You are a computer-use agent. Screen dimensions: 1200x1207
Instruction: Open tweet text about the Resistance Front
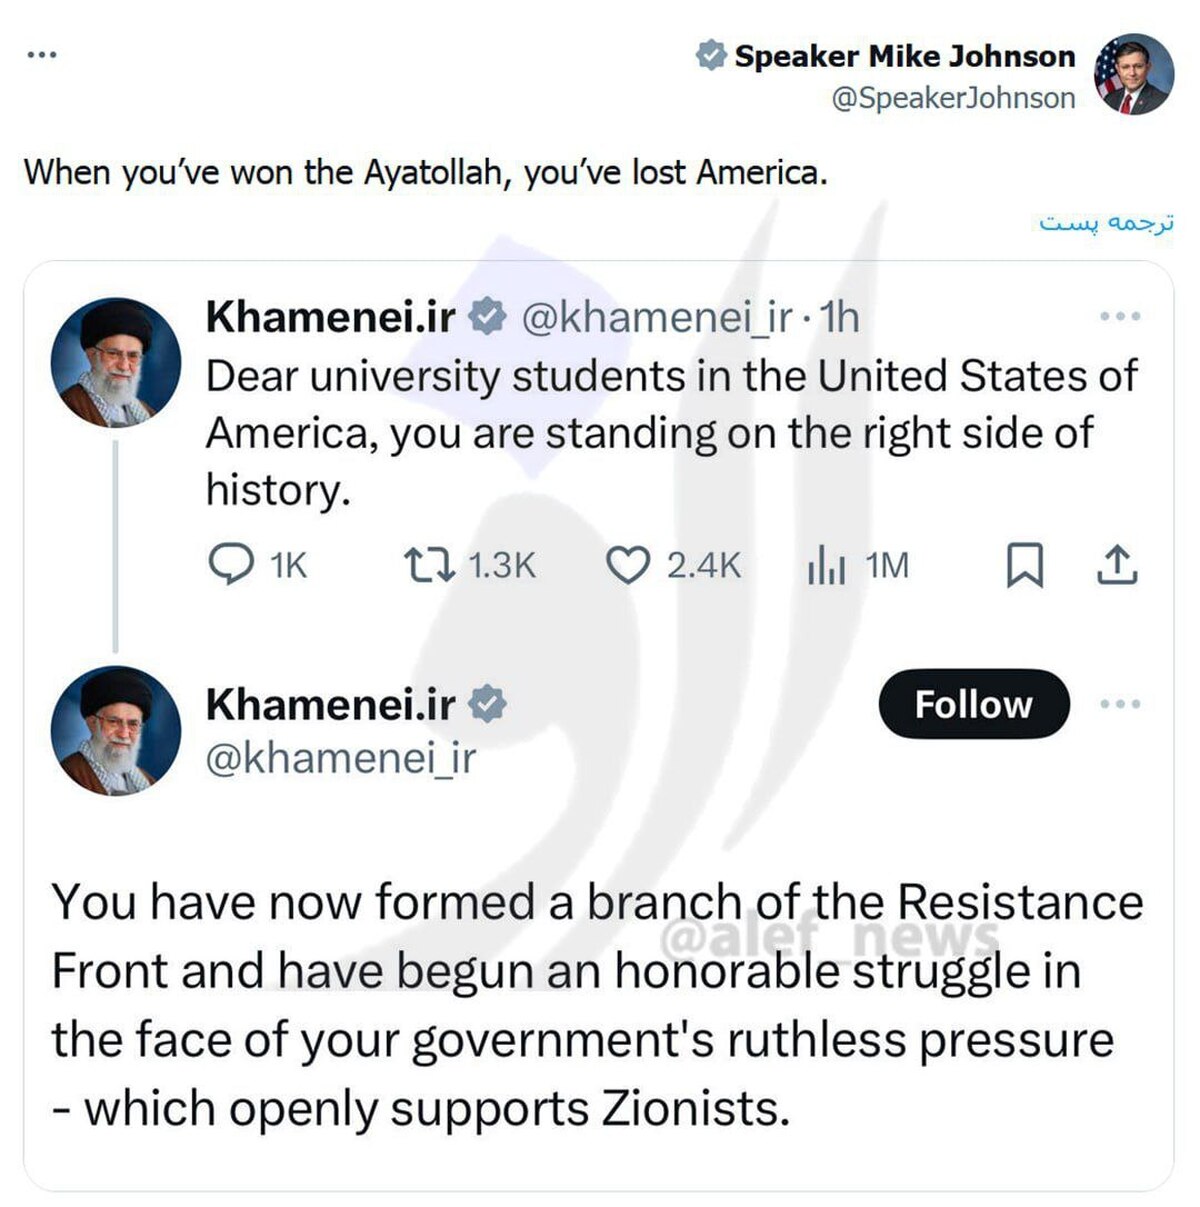(597, 1004)
